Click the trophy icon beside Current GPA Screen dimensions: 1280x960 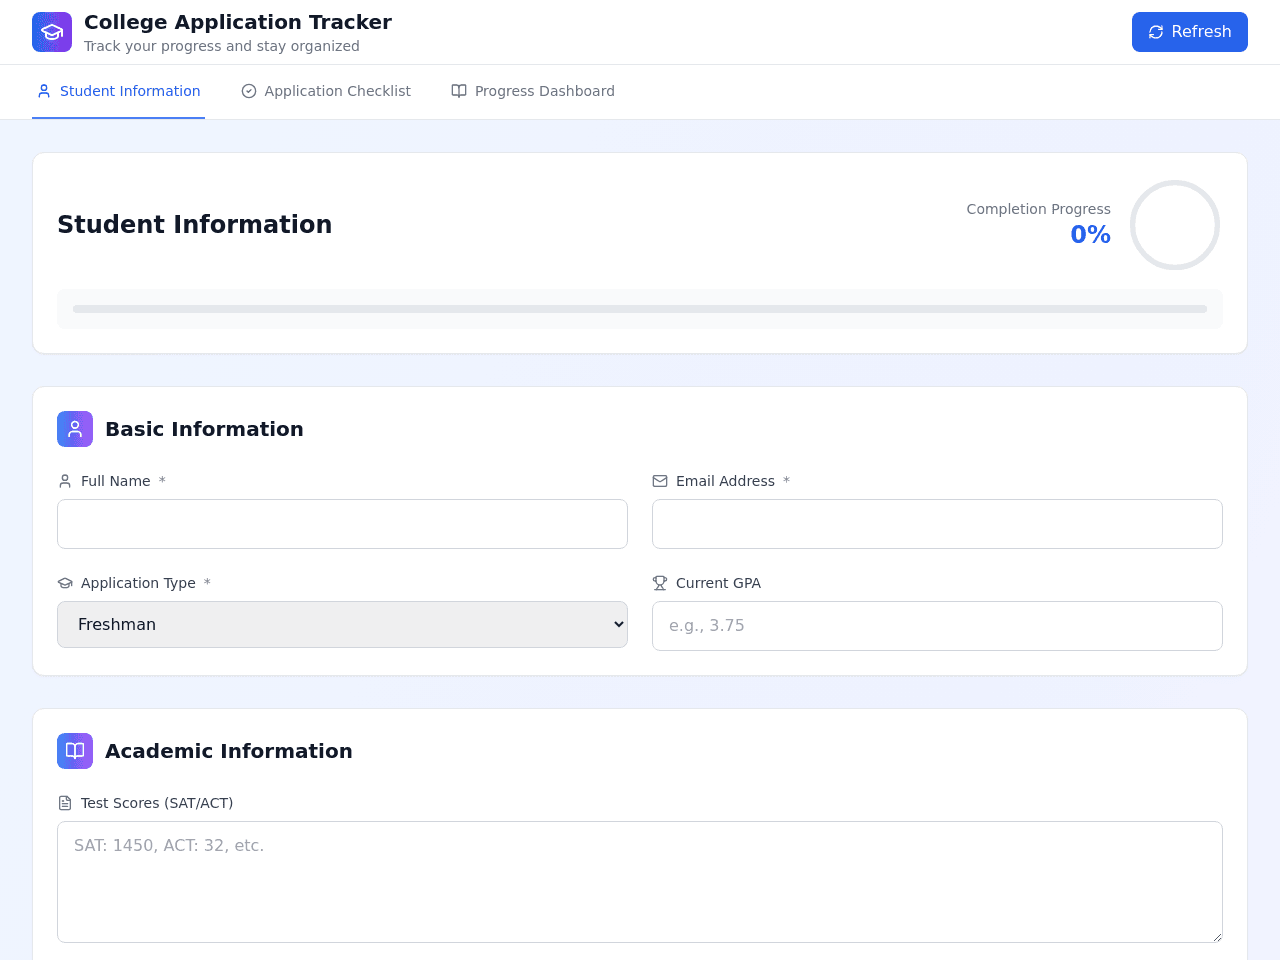660,583
